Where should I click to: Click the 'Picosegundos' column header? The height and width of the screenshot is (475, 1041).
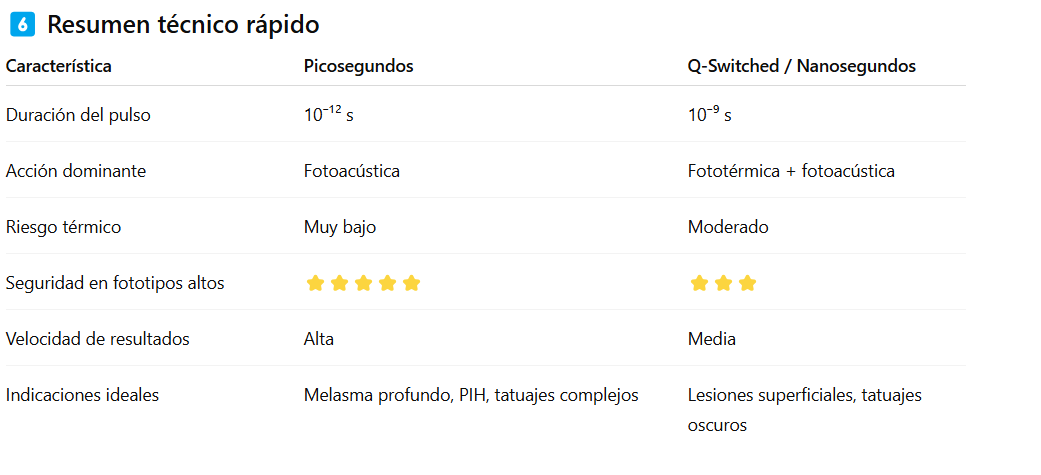[358, 66]
